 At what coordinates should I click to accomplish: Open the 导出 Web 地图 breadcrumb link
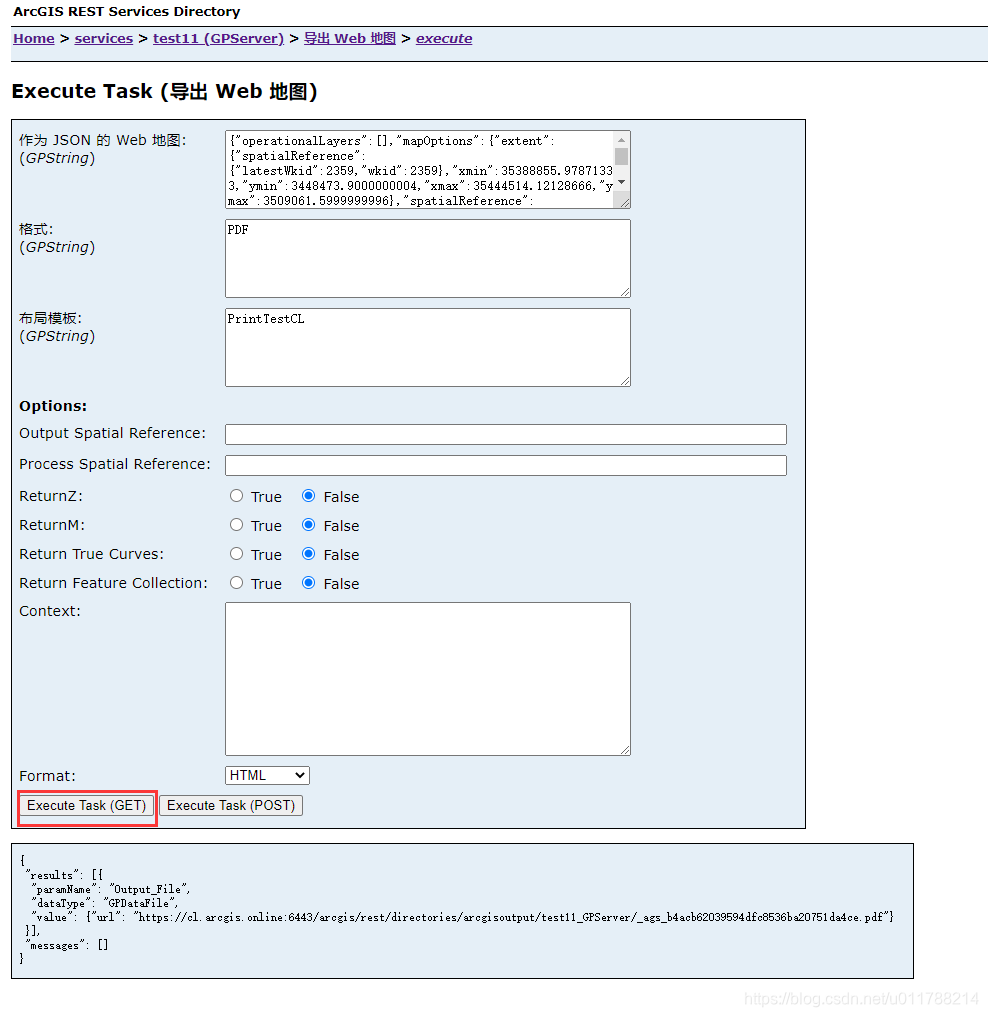(x=349, y=38)
